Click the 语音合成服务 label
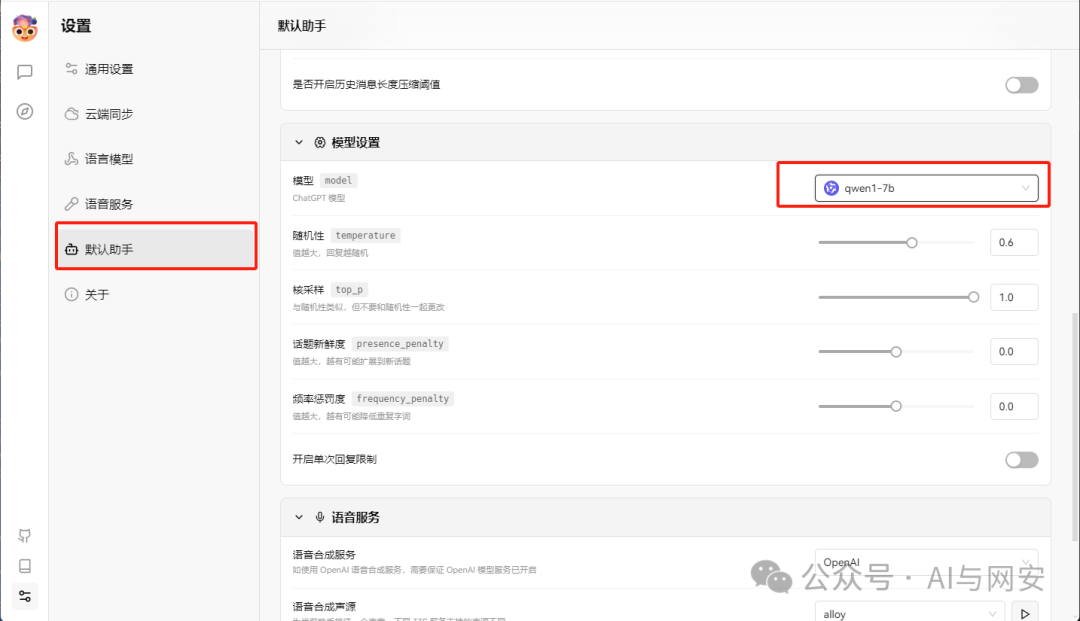Image resolution: width=1080 pixels, height=621 pixels. [x=324, y=554]
